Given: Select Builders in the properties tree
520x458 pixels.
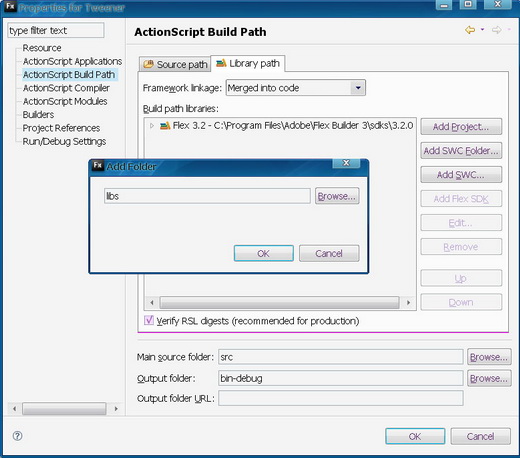Looking at the screenshot, I should pyautogui.click(x=38, y=115).
